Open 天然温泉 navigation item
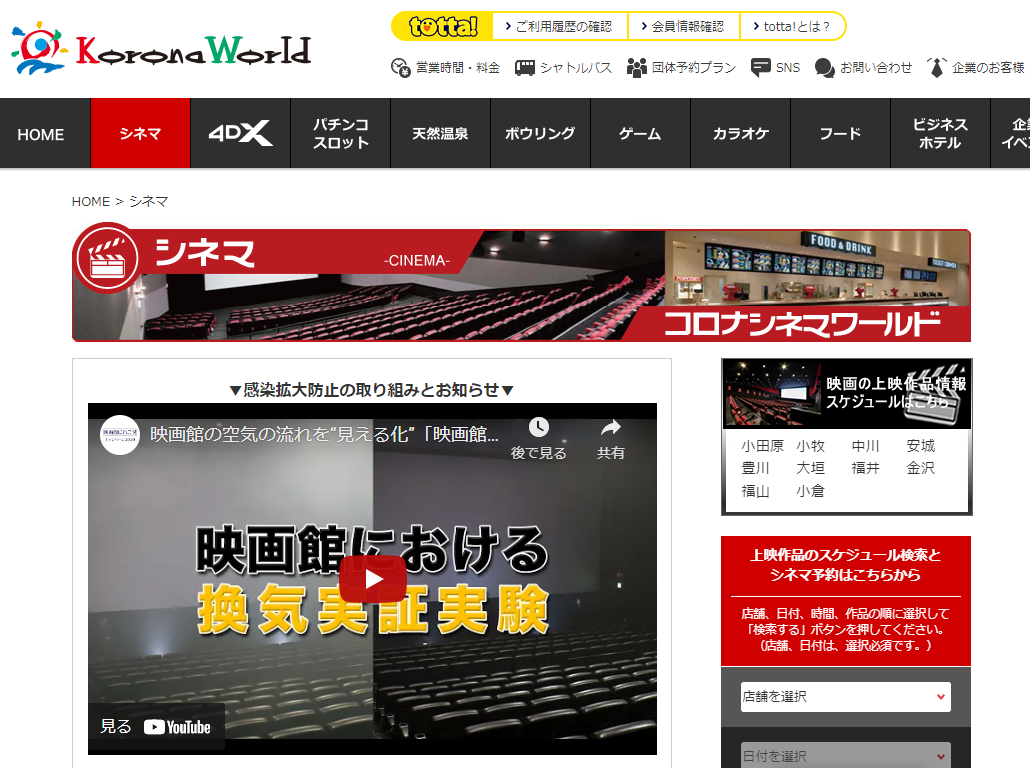Viewport: 1030px width, 768px height. [x=440, y=134]
